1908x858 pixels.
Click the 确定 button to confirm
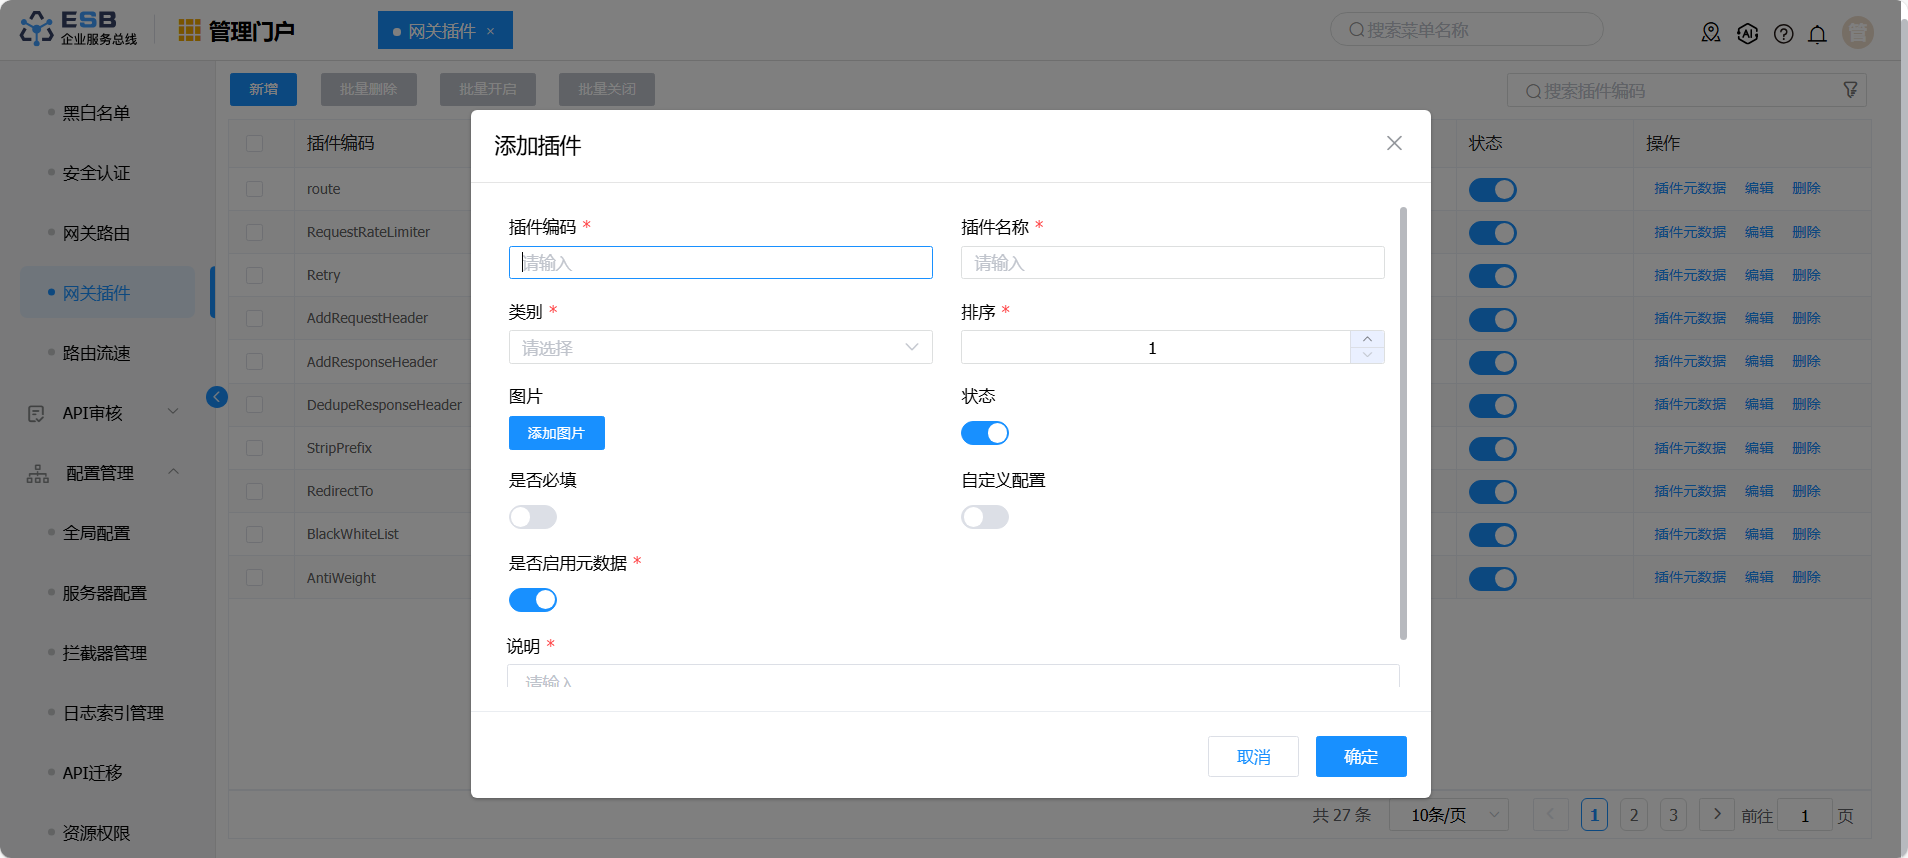[1360, 756]
